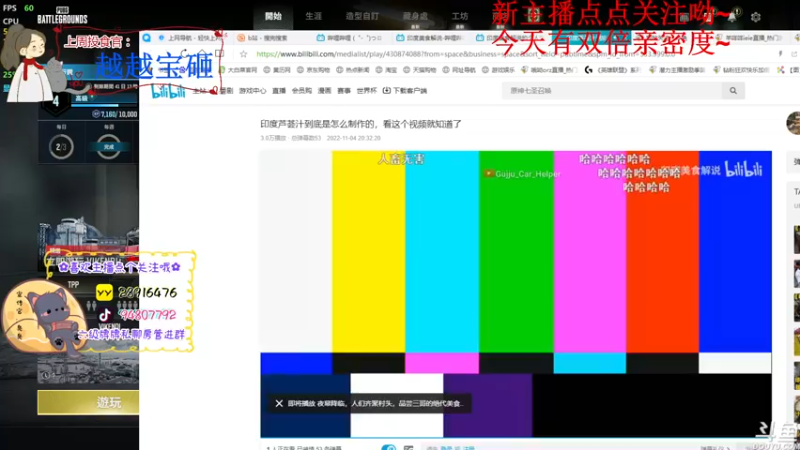Open 黄历网 bookmark

[277, 70]
